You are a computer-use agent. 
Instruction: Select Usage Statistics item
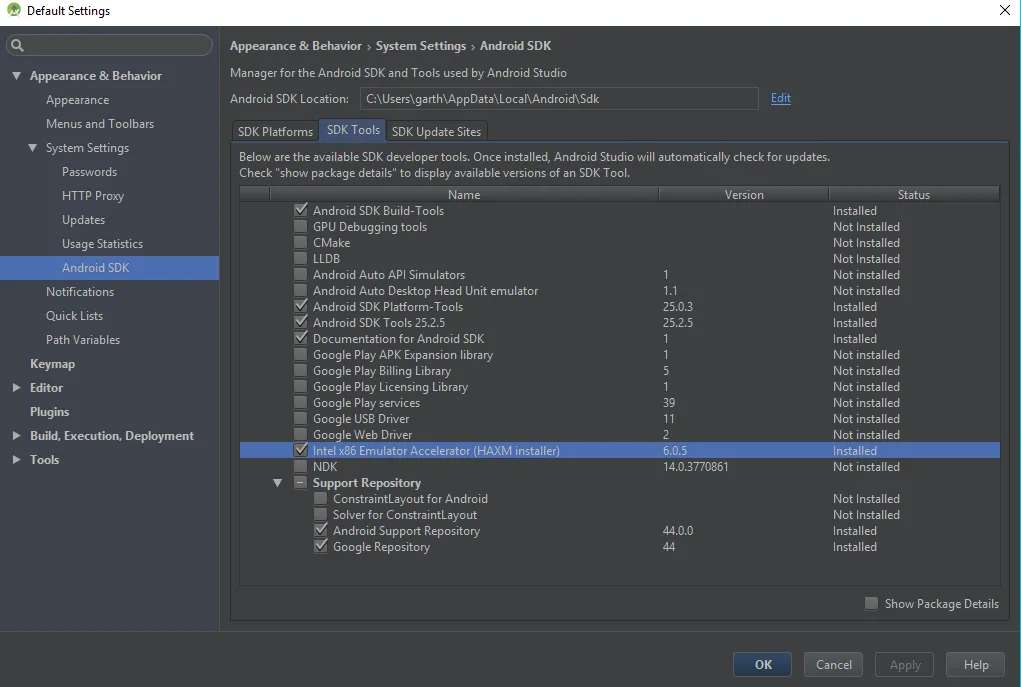tap(102, 244)
